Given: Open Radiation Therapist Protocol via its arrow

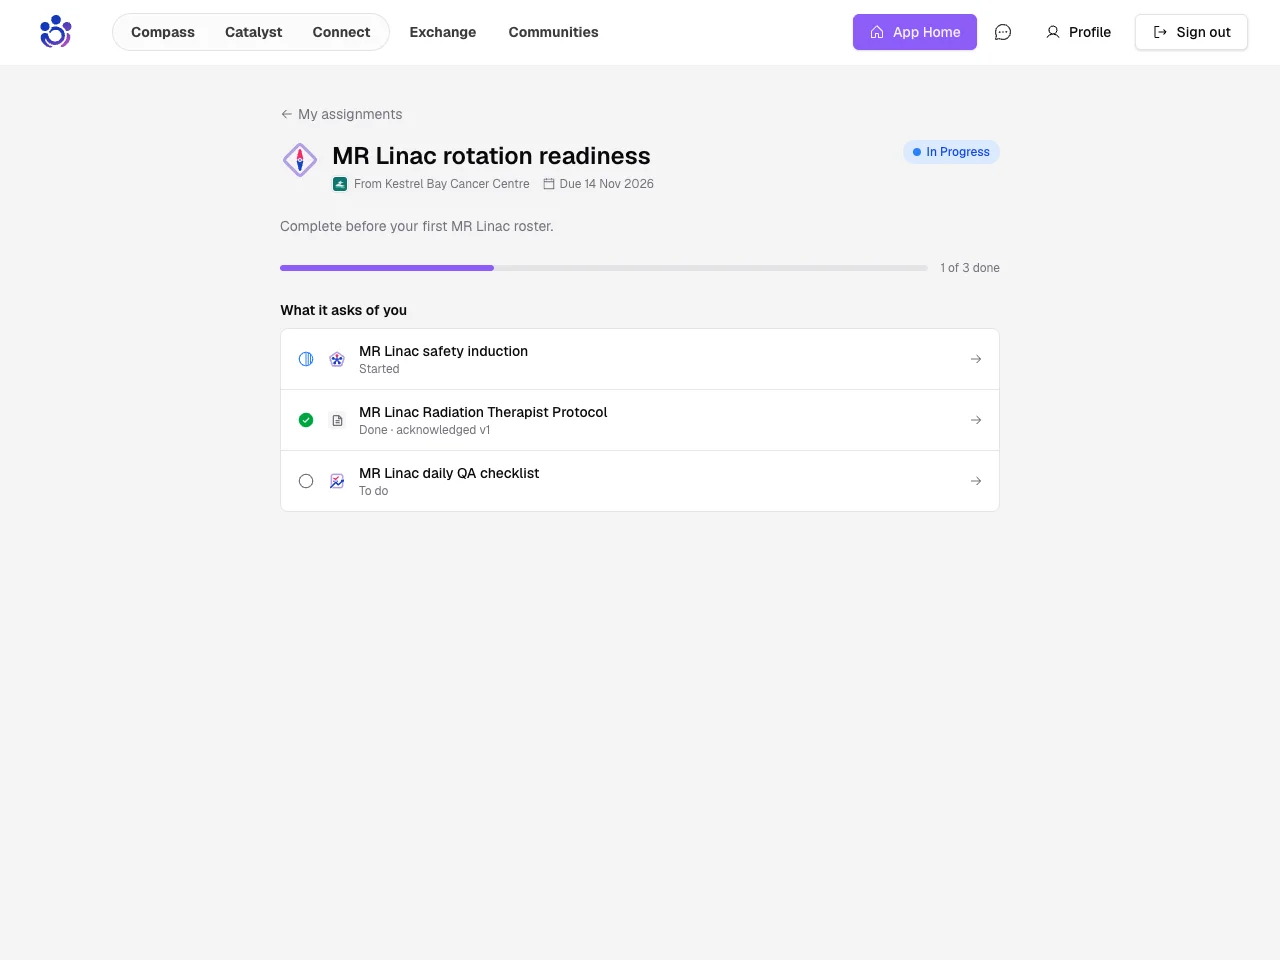Looking at the screenshot, I should [976, 420].
